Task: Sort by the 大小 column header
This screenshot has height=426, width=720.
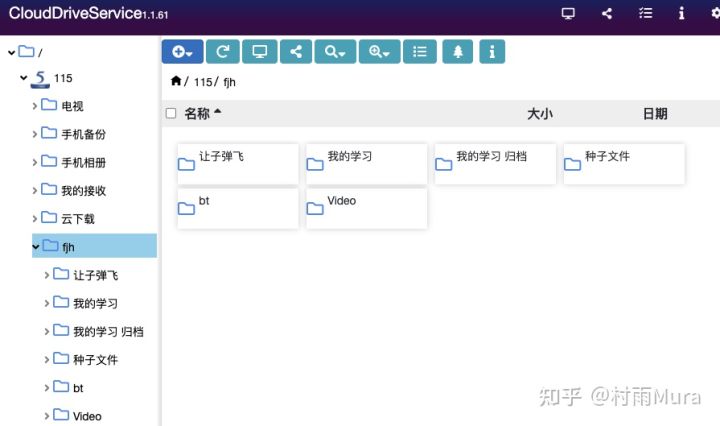Action: click(x=540, y=113)
